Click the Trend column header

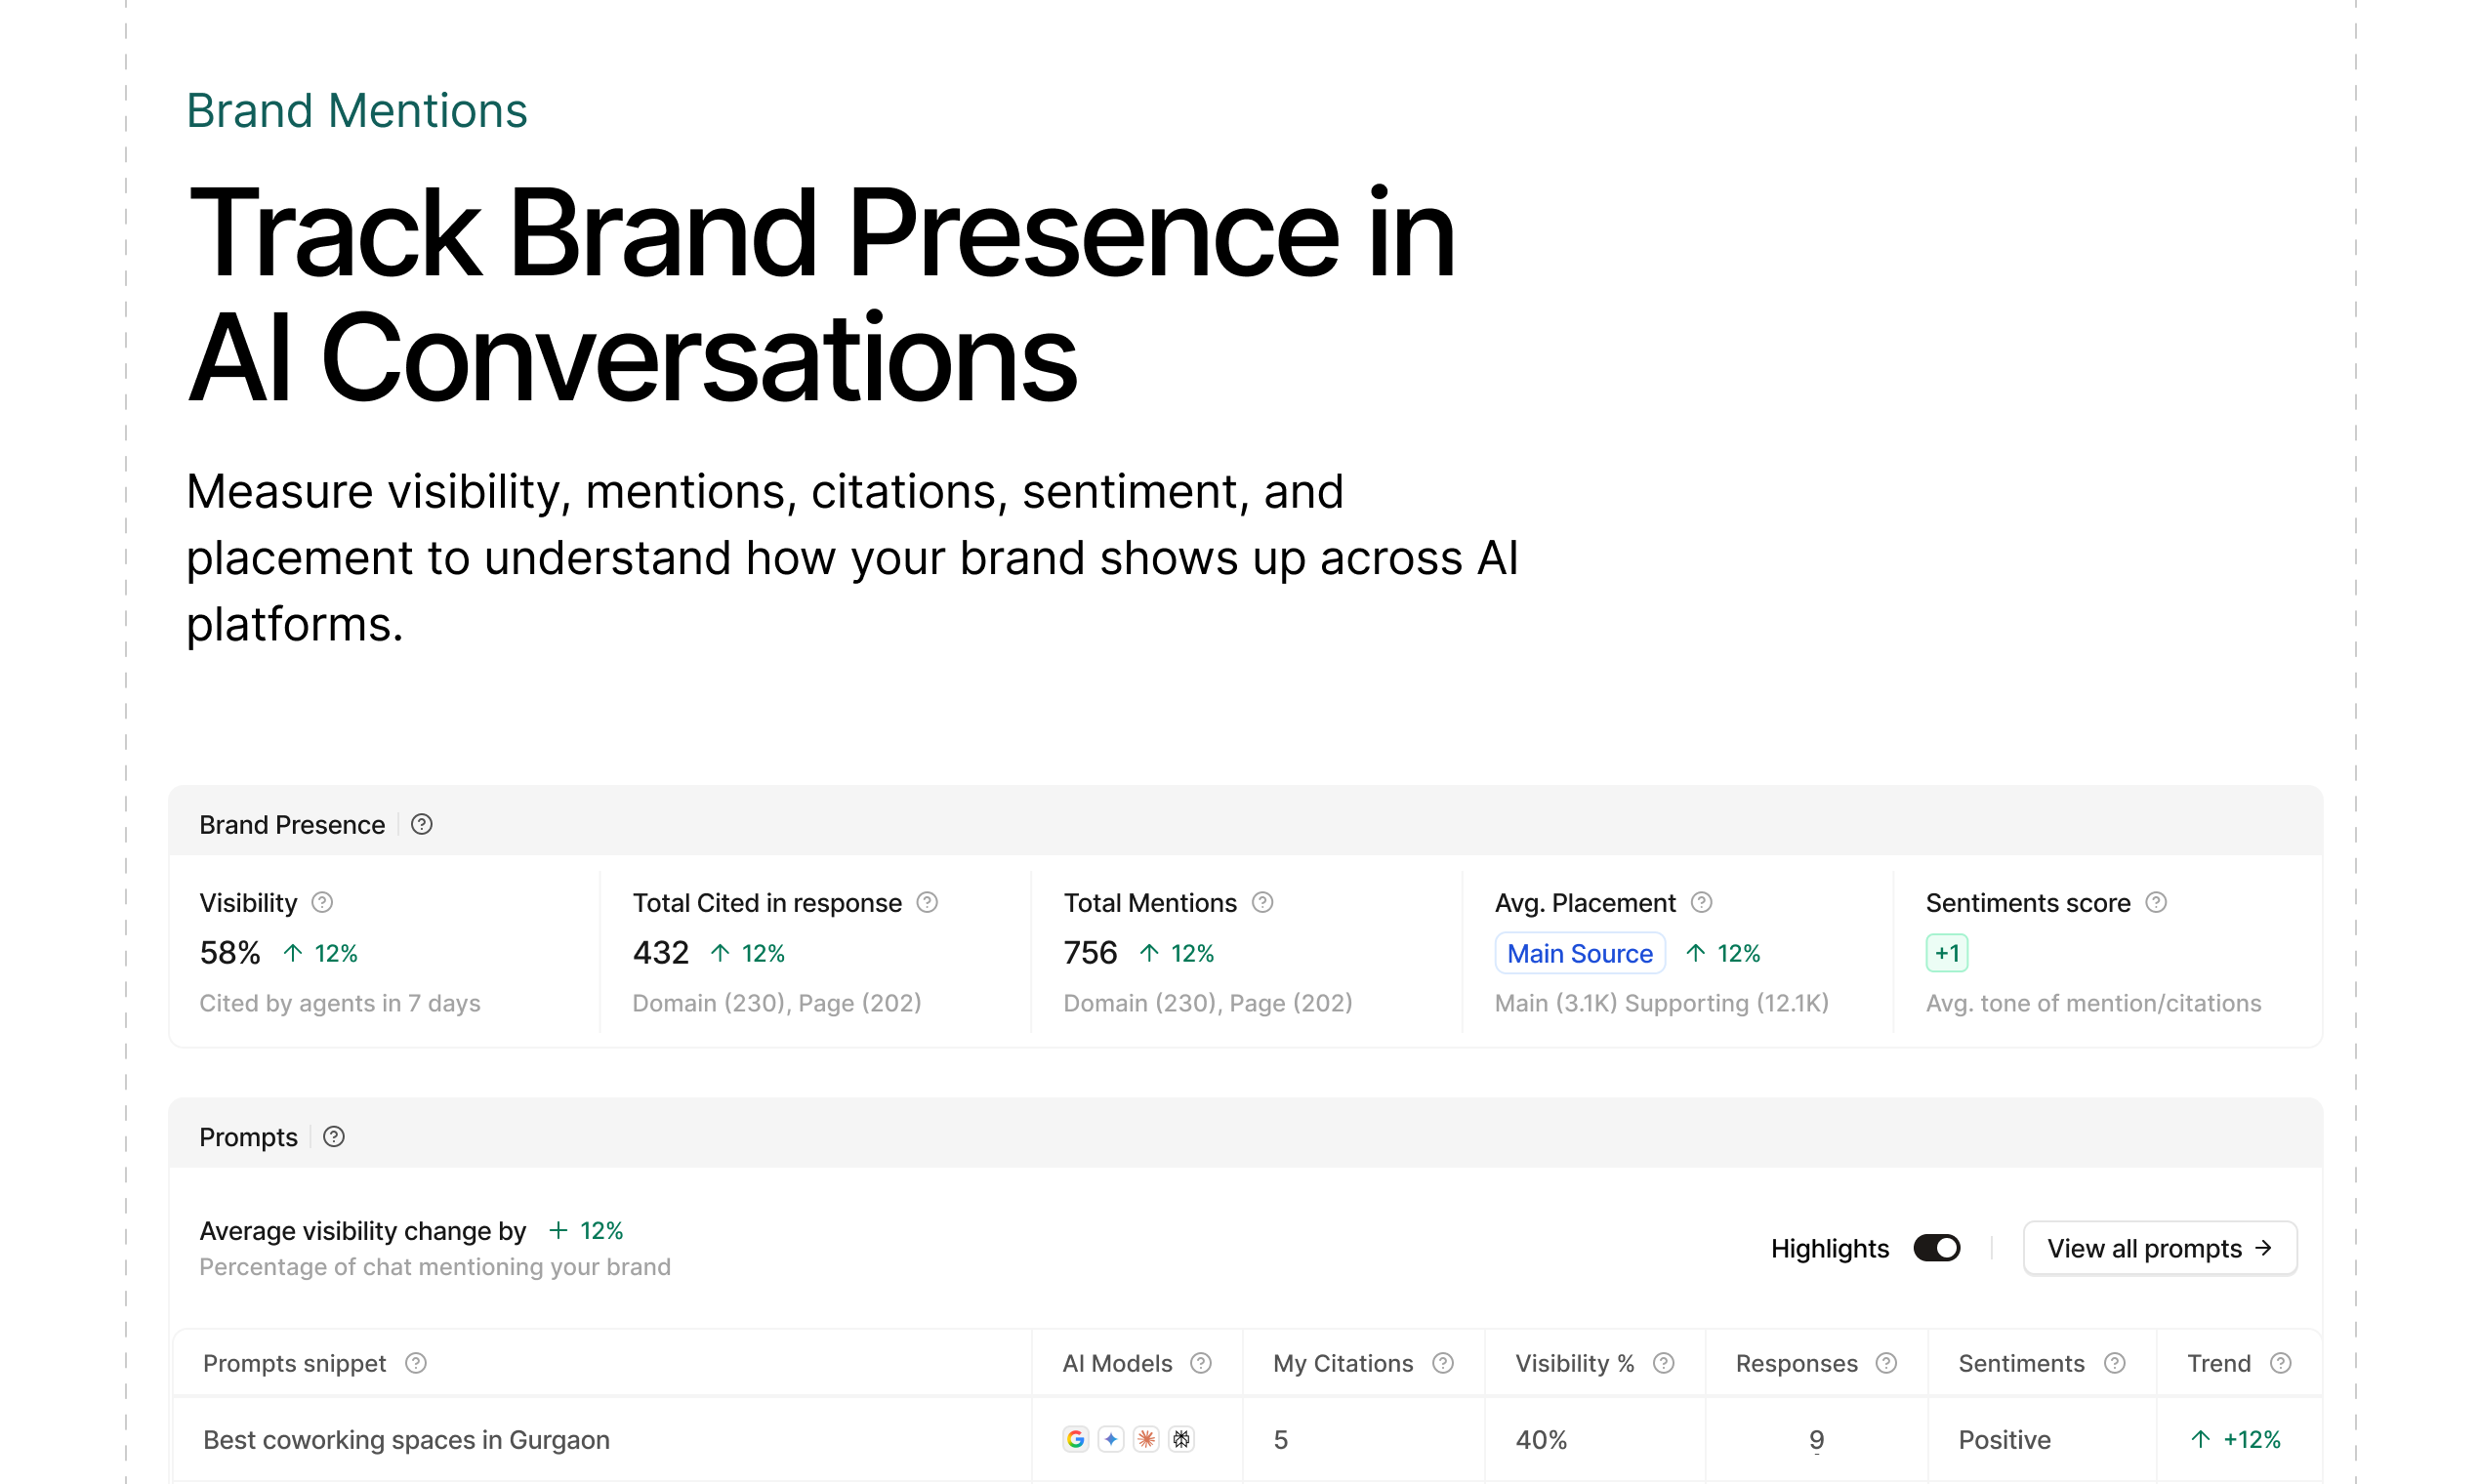(2218, 1363)
